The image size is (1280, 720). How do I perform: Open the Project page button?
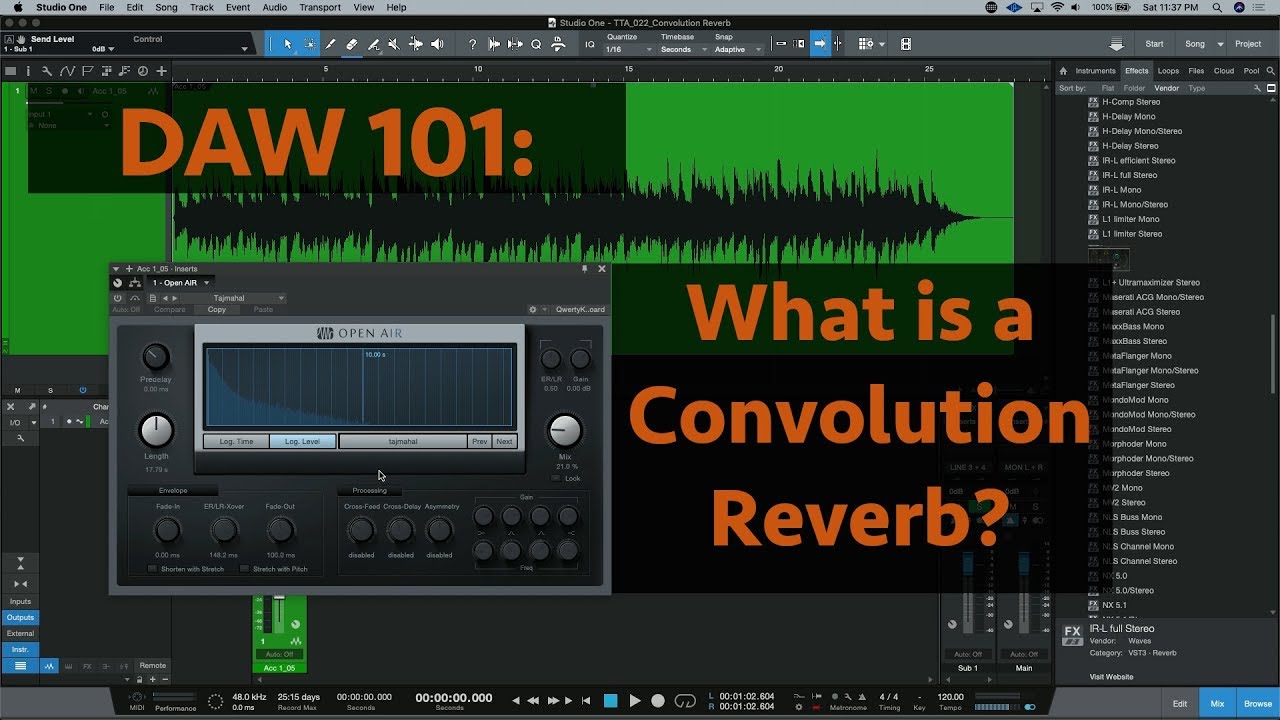[x=1248, y=44]
